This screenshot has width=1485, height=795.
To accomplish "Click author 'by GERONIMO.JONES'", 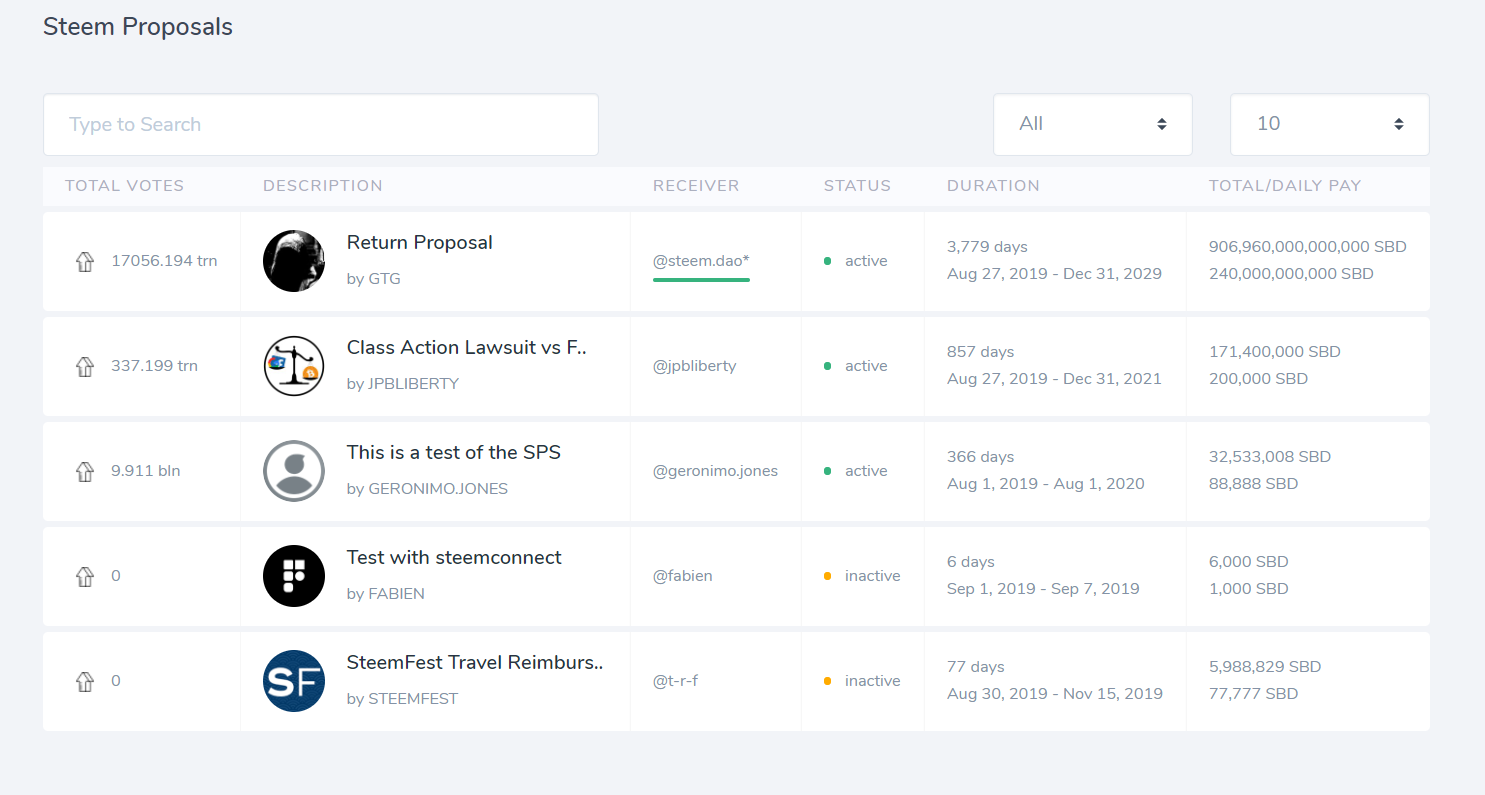I will (x=427, y=489).
